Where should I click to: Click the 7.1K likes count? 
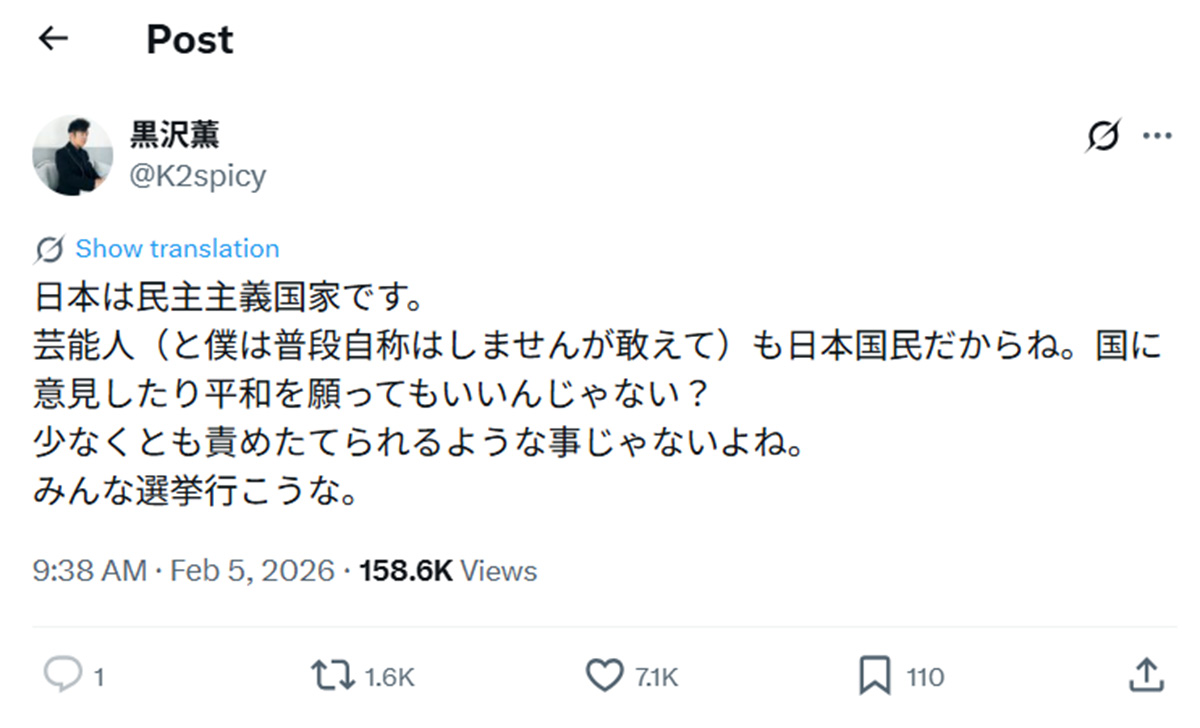657,678
